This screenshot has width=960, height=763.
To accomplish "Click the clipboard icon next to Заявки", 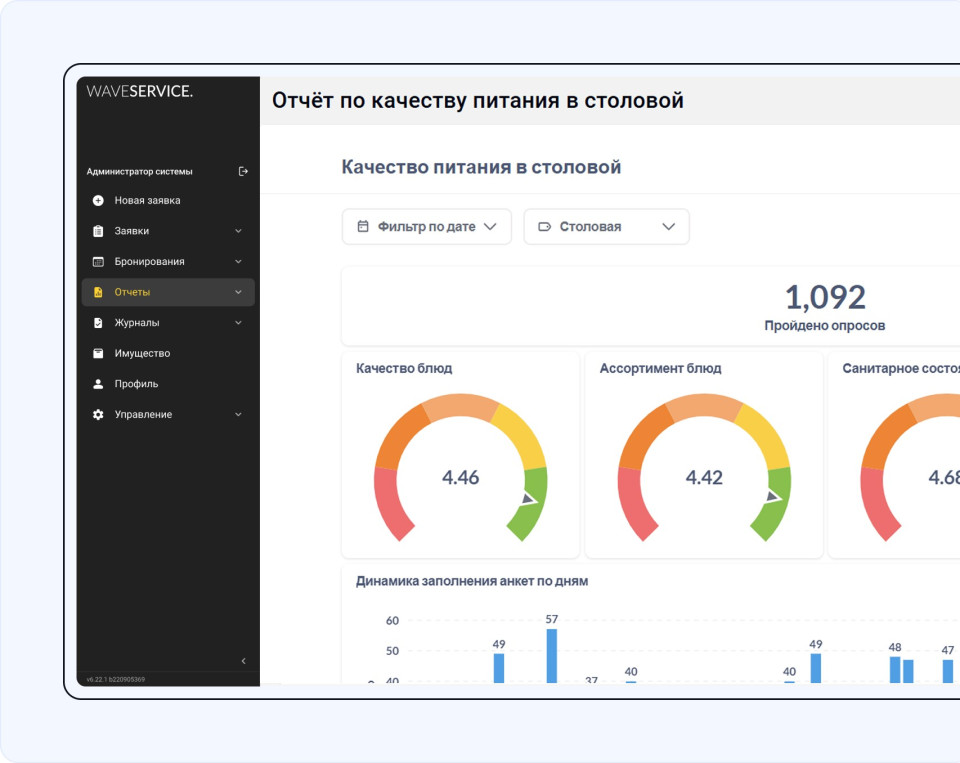I will click(98, 231).
